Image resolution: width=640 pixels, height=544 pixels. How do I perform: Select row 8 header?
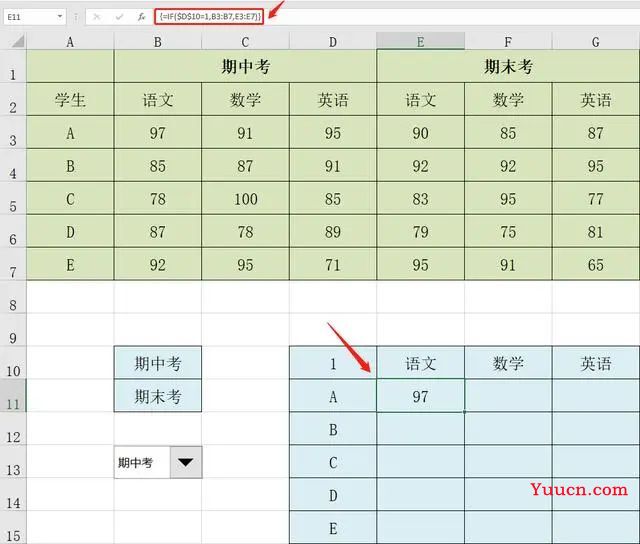click(x=13, y=297)
